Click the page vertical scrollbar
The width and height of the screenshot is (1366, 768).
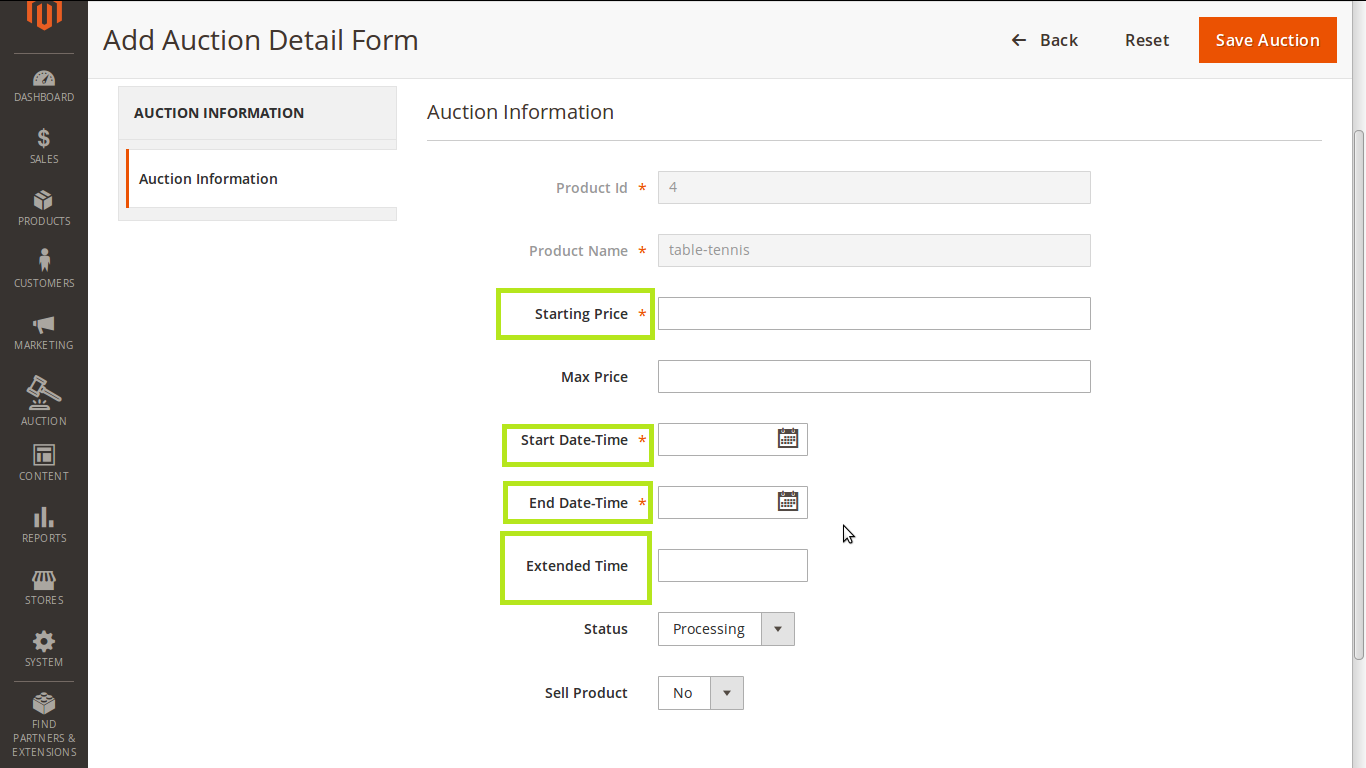pos(1358,395)
